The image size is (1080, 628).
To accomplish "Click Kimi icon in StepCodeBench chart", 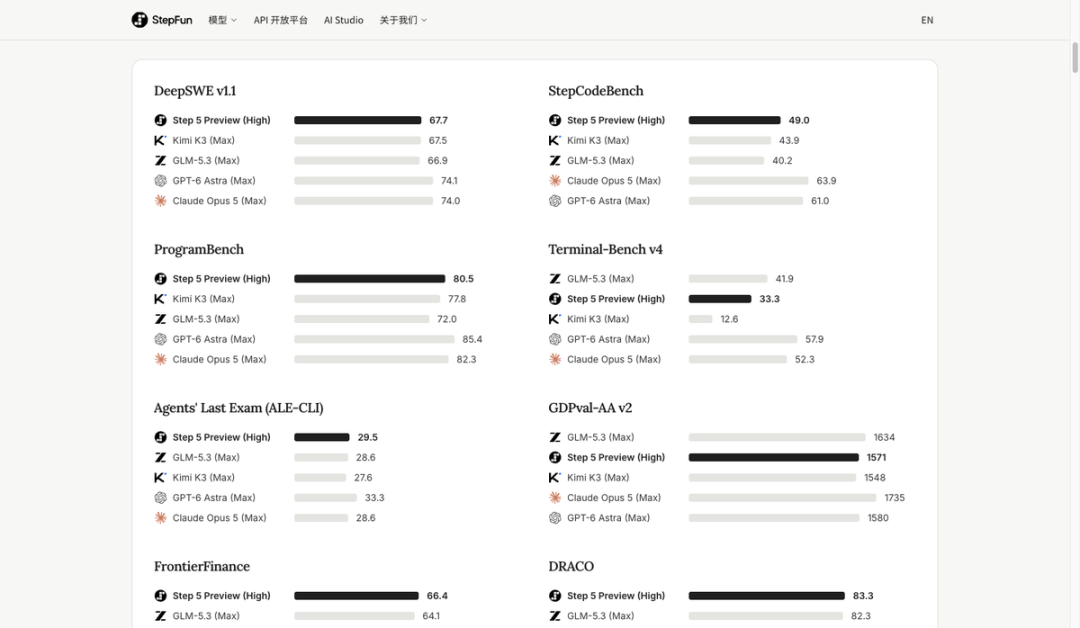I will pyautogui.click(x=555, y=140).
